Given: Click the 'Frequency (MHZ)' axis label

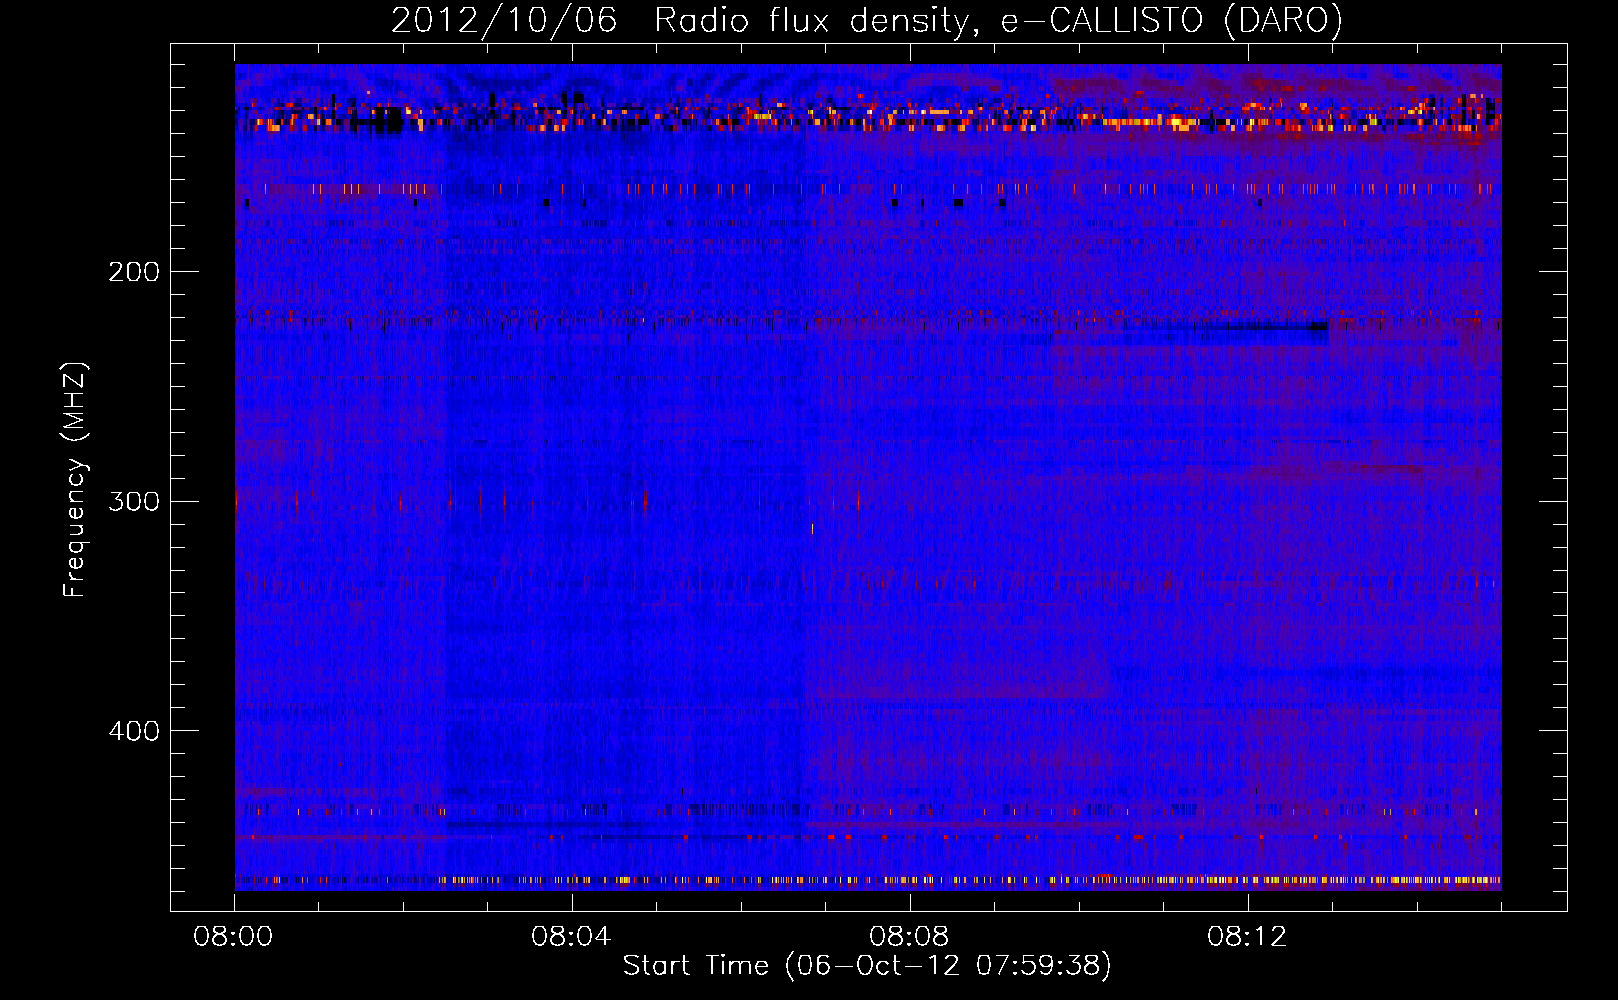Looking at the screenshot, I should coord(75,480).
